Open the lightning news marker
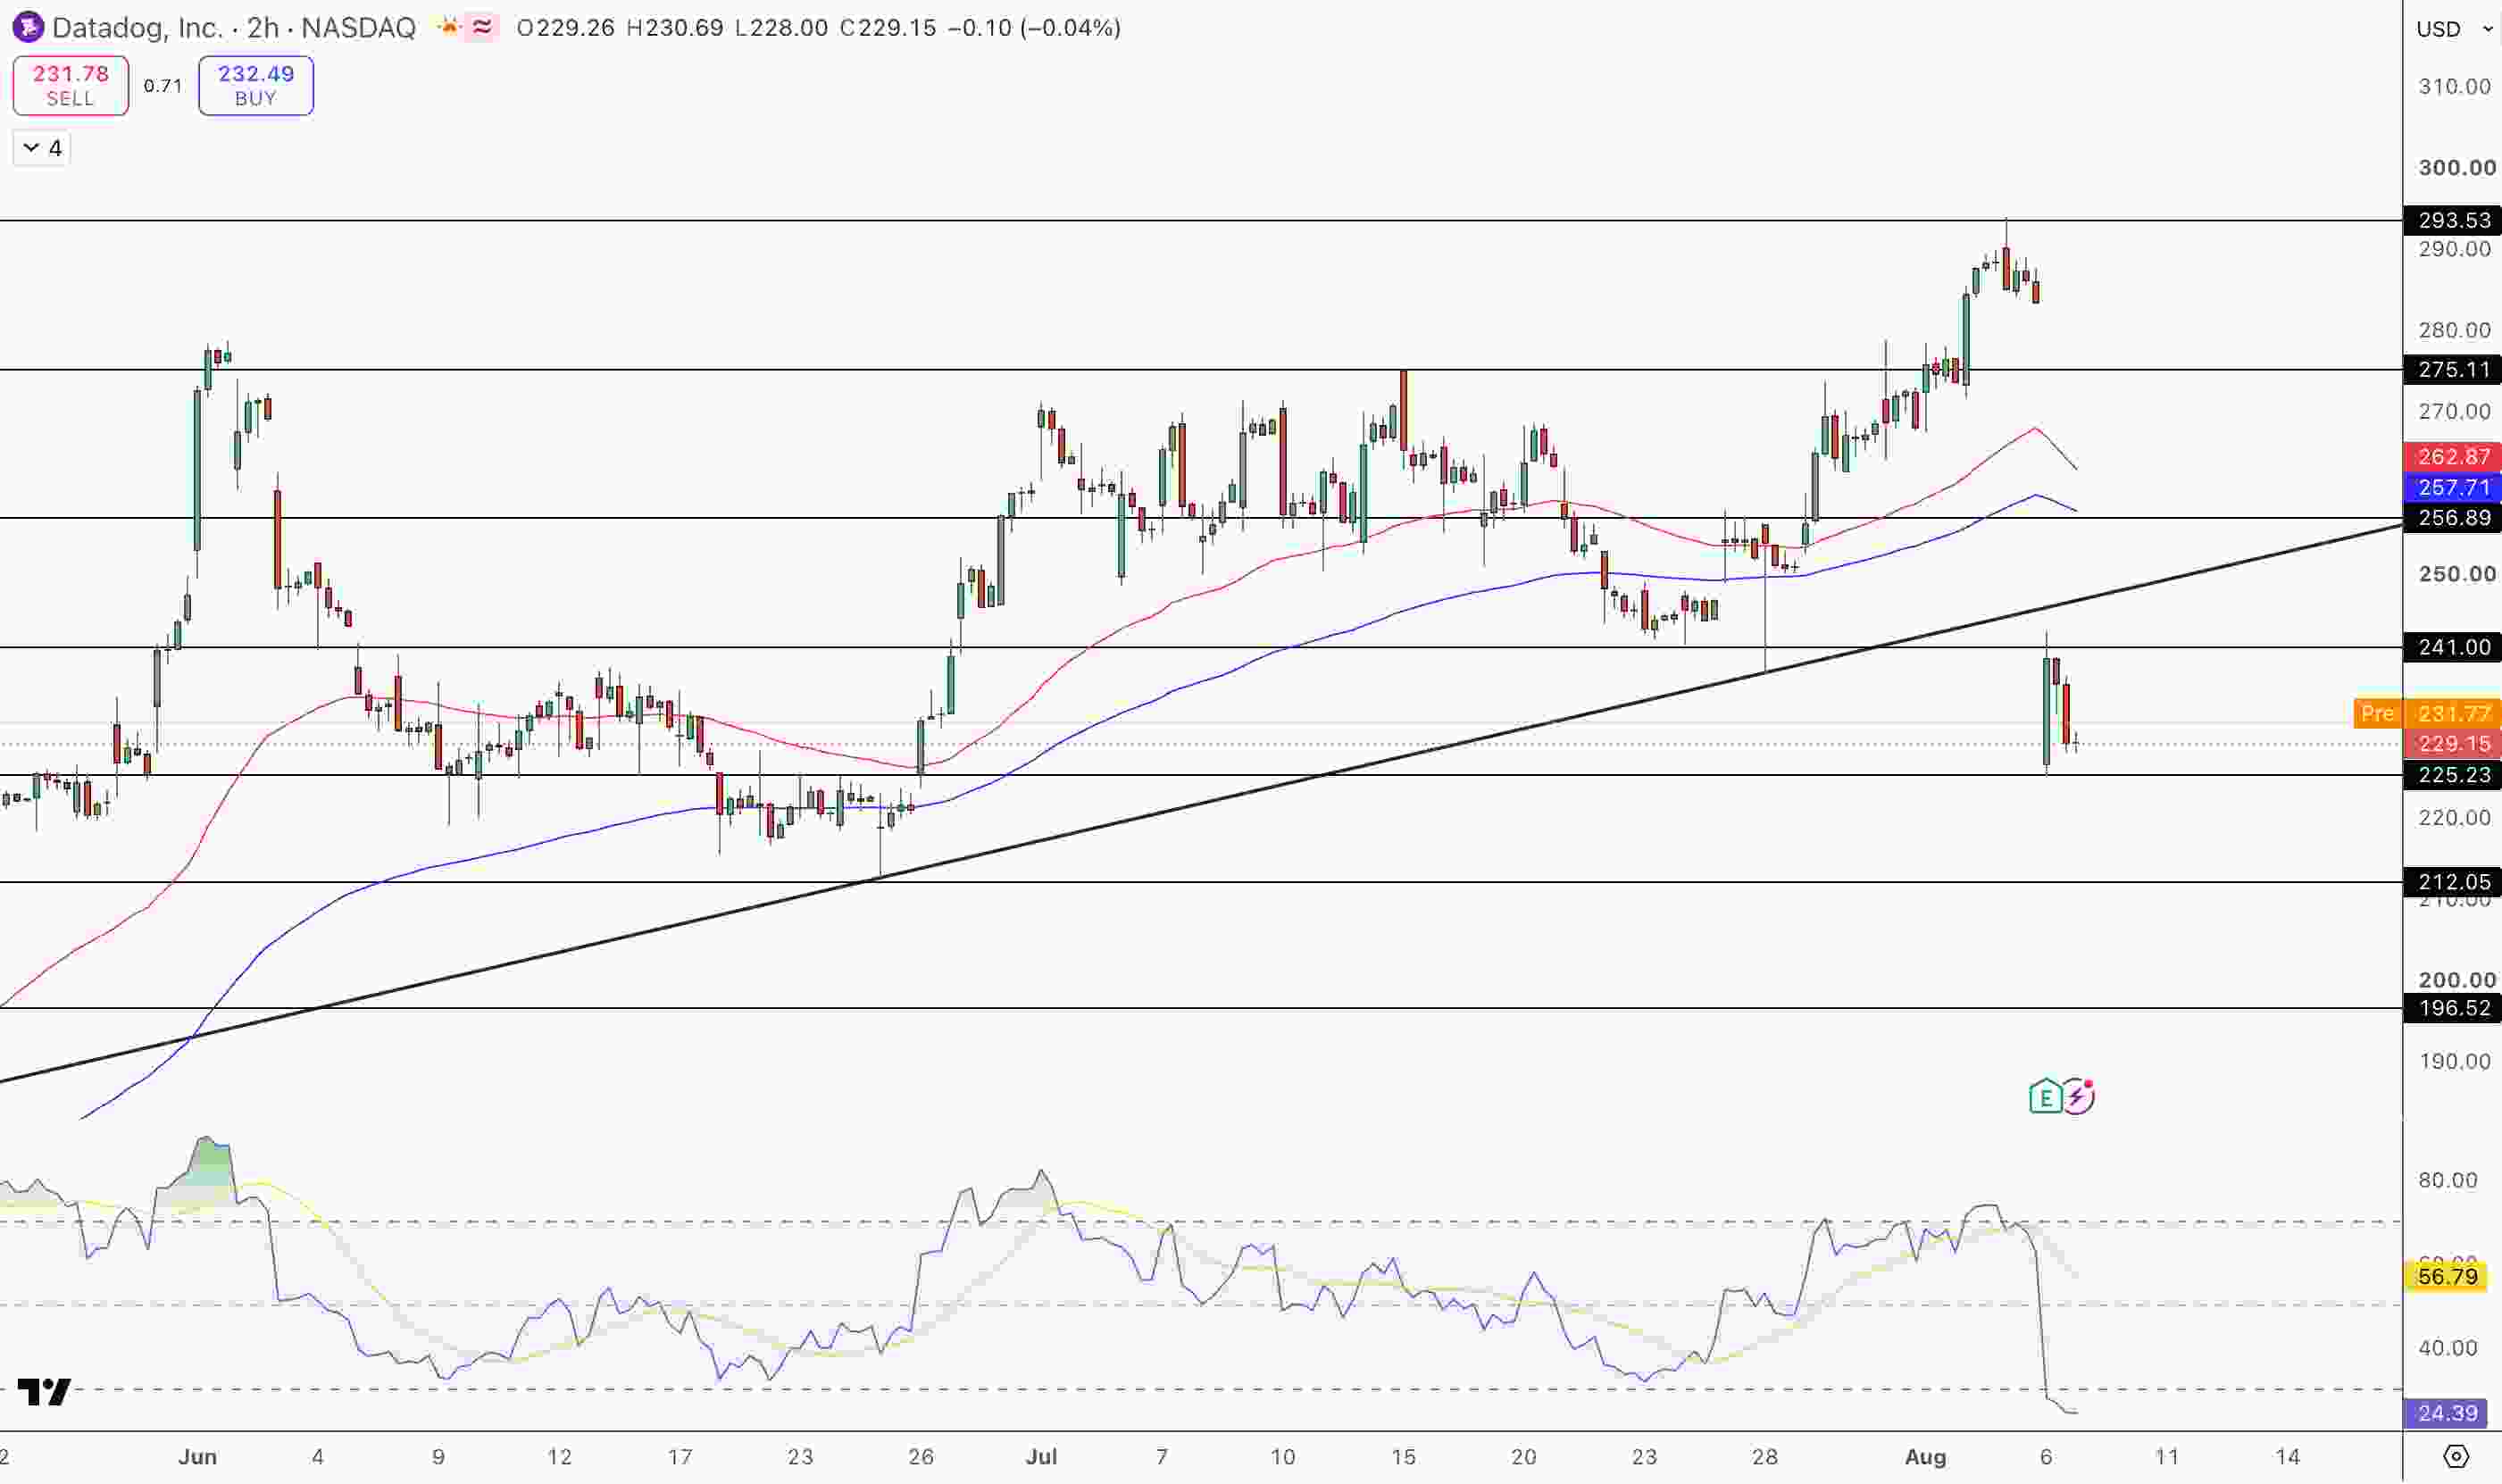 pyautogui.click(x=2079, y=1096)
